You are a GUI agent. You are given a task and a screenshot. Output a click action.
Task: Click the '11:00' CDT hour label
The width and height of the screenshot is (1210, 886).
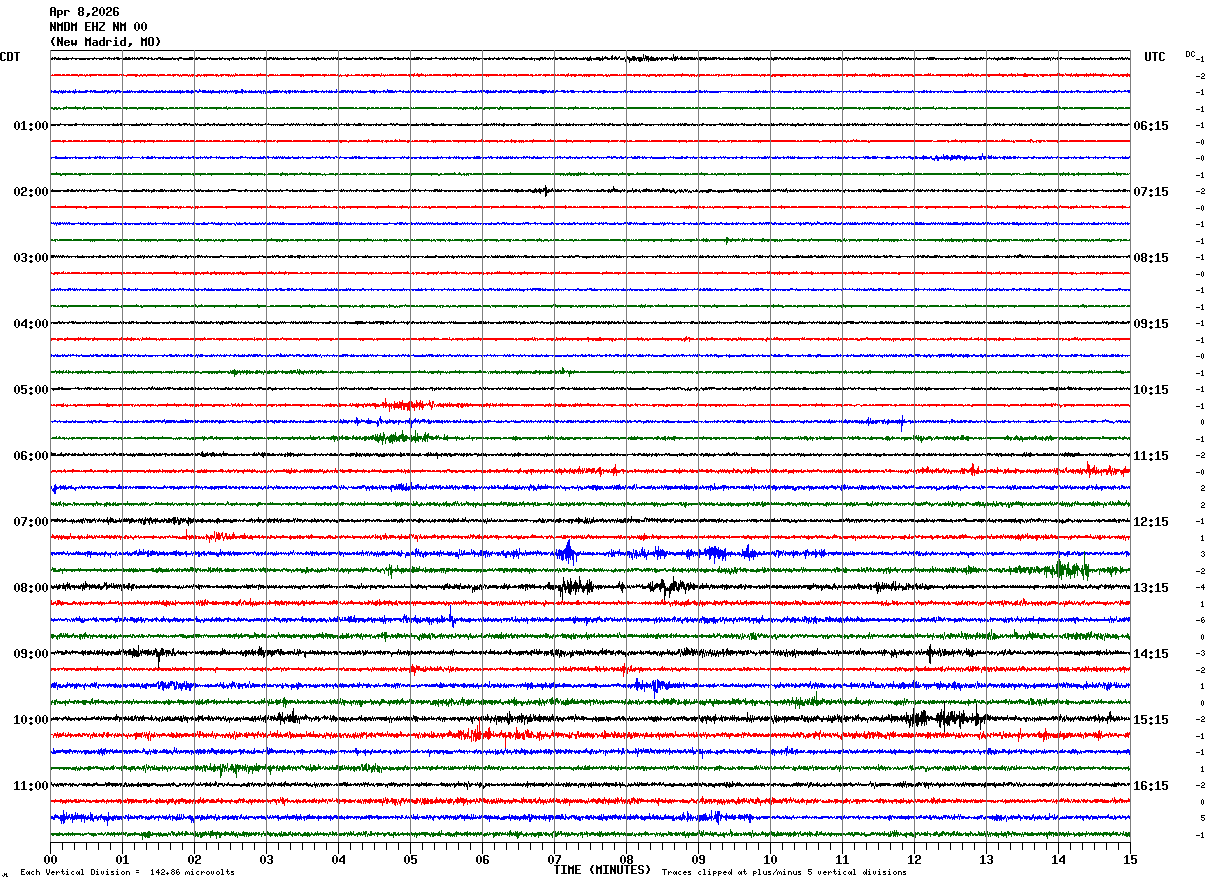click(x=31, y=786)
